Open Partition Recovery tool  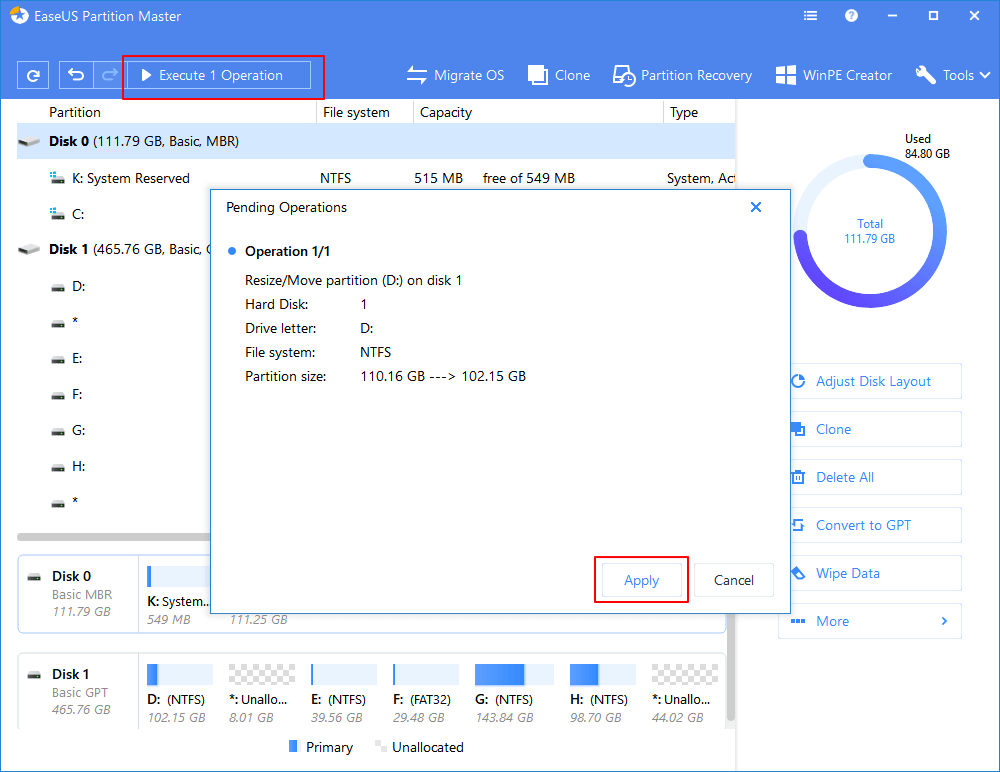pos(682,75)
